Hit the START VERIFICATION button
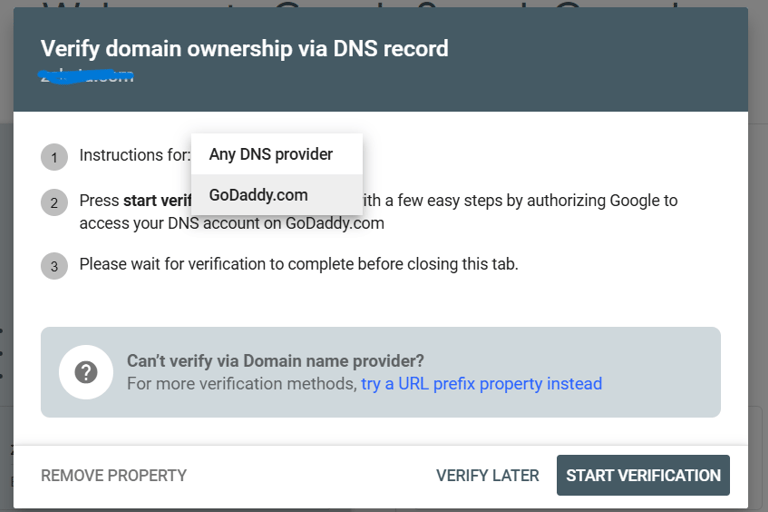This screenshot has width=768, height=512. click(x=643, y=475)
